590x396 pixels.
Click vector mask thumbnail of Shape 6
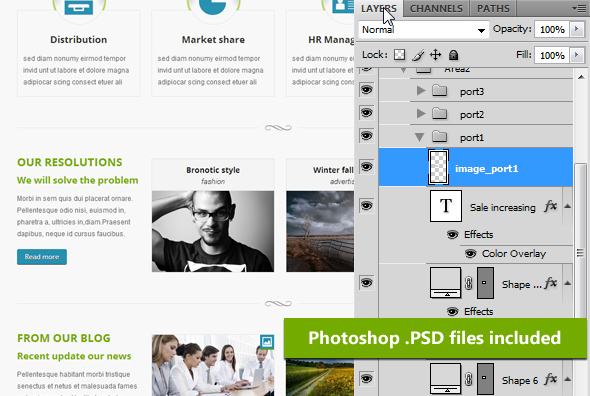485,379
